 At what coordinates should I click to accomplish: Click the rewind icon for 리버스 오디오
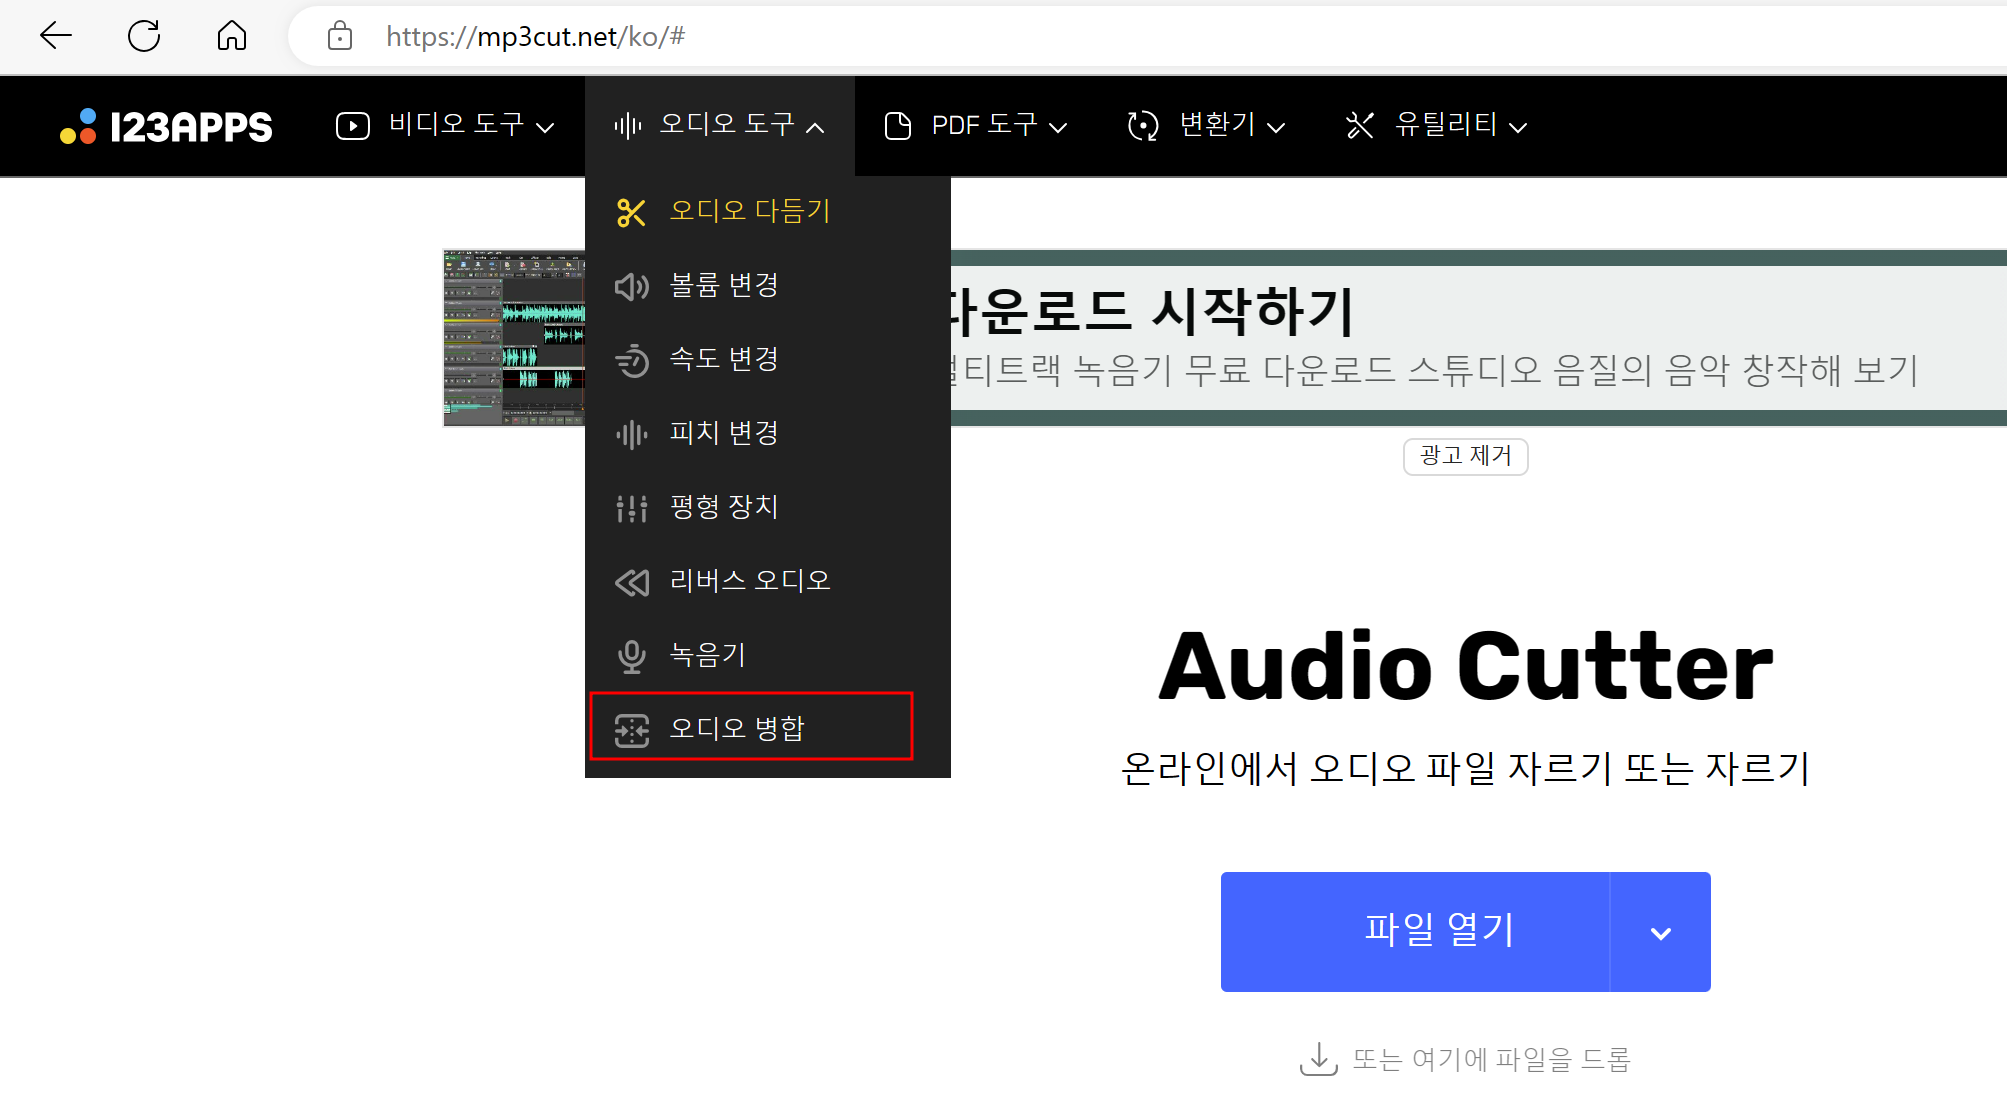(x=631, y=582)
